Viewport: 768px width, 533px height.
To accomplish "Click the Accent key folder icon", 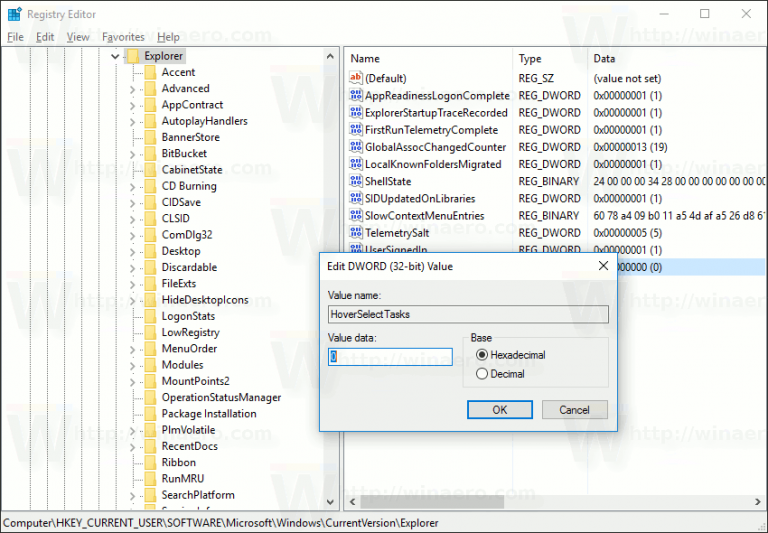I will (x=150, y=72).
